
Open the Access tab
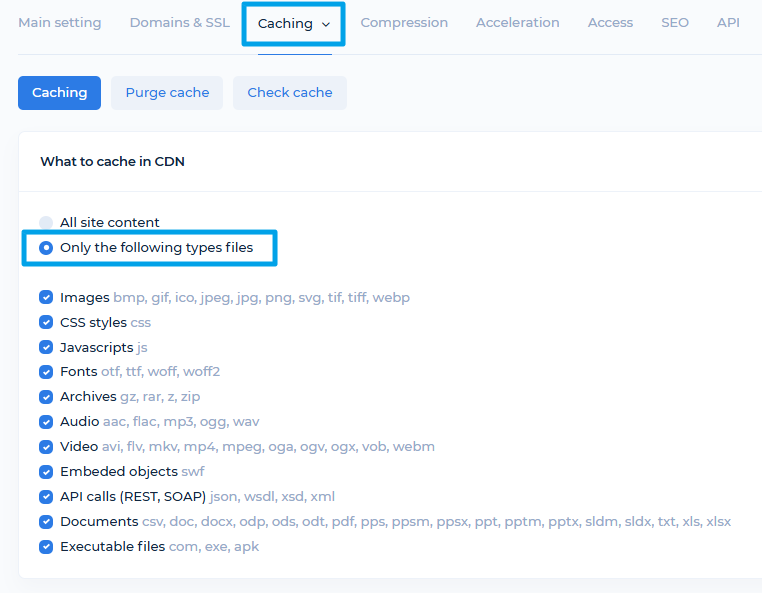coord(610,23)
